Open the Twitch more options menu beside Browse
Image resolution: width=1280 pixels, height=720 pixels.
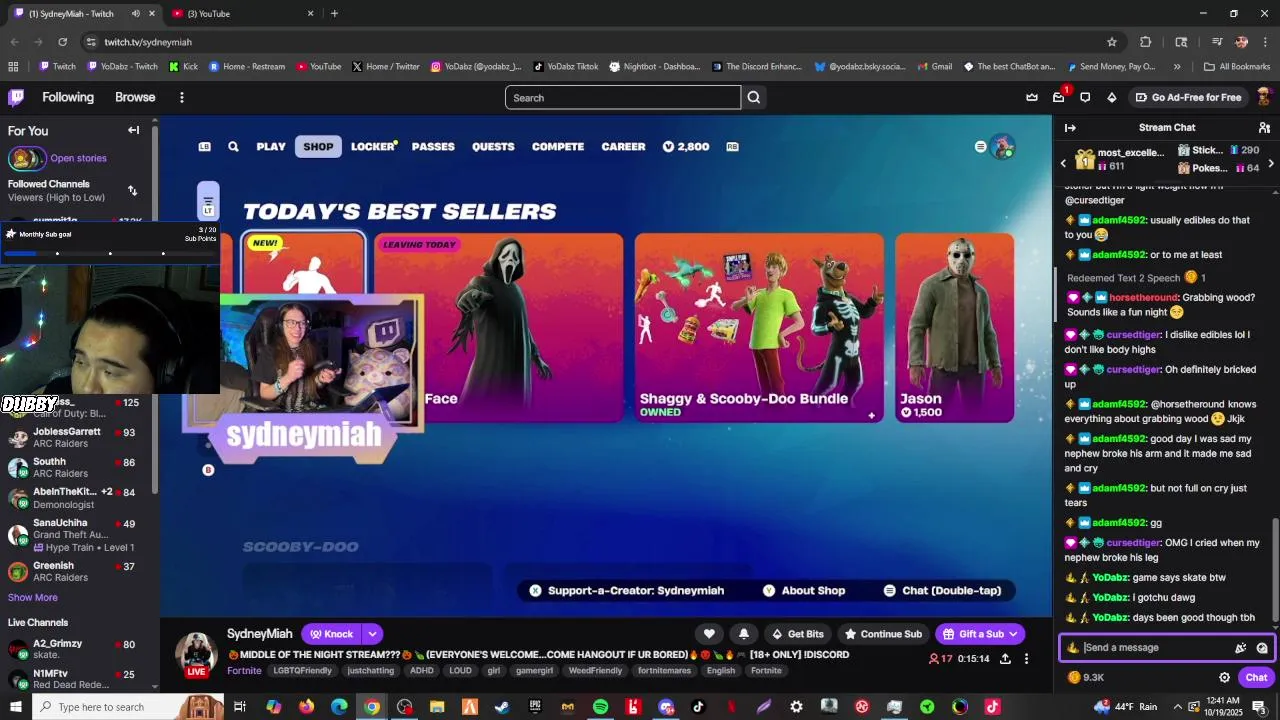pyautogui.click(x=182, y=97)
